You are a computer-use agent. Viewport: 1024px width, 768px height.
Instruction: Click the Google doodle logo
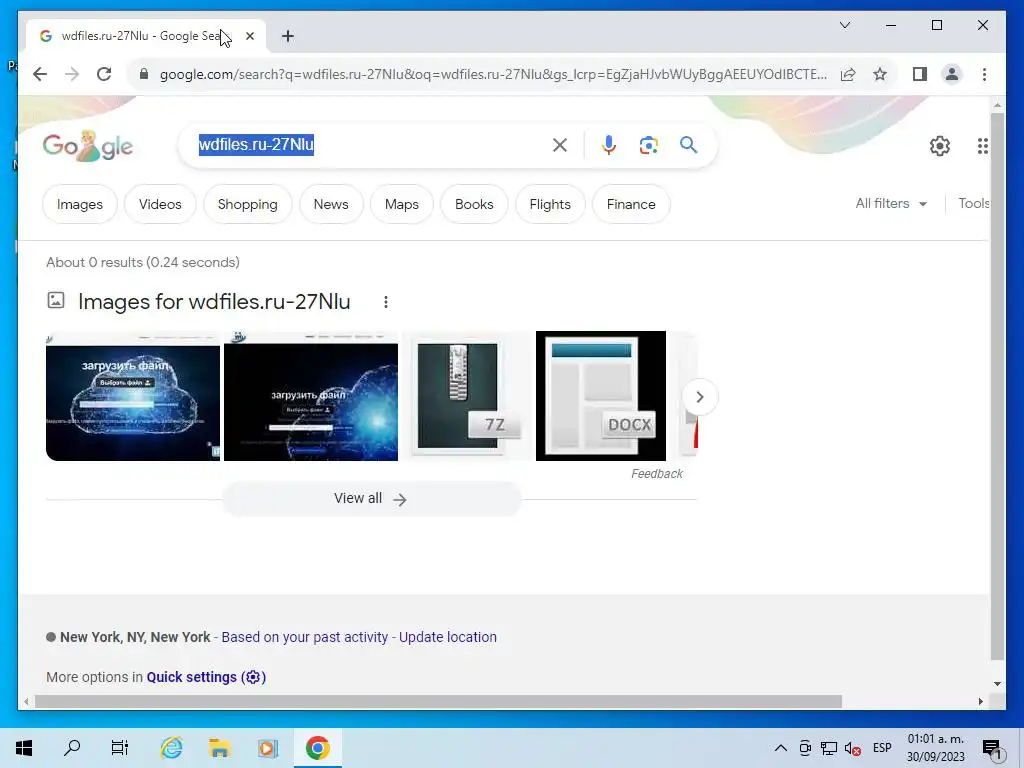[88, 146]
